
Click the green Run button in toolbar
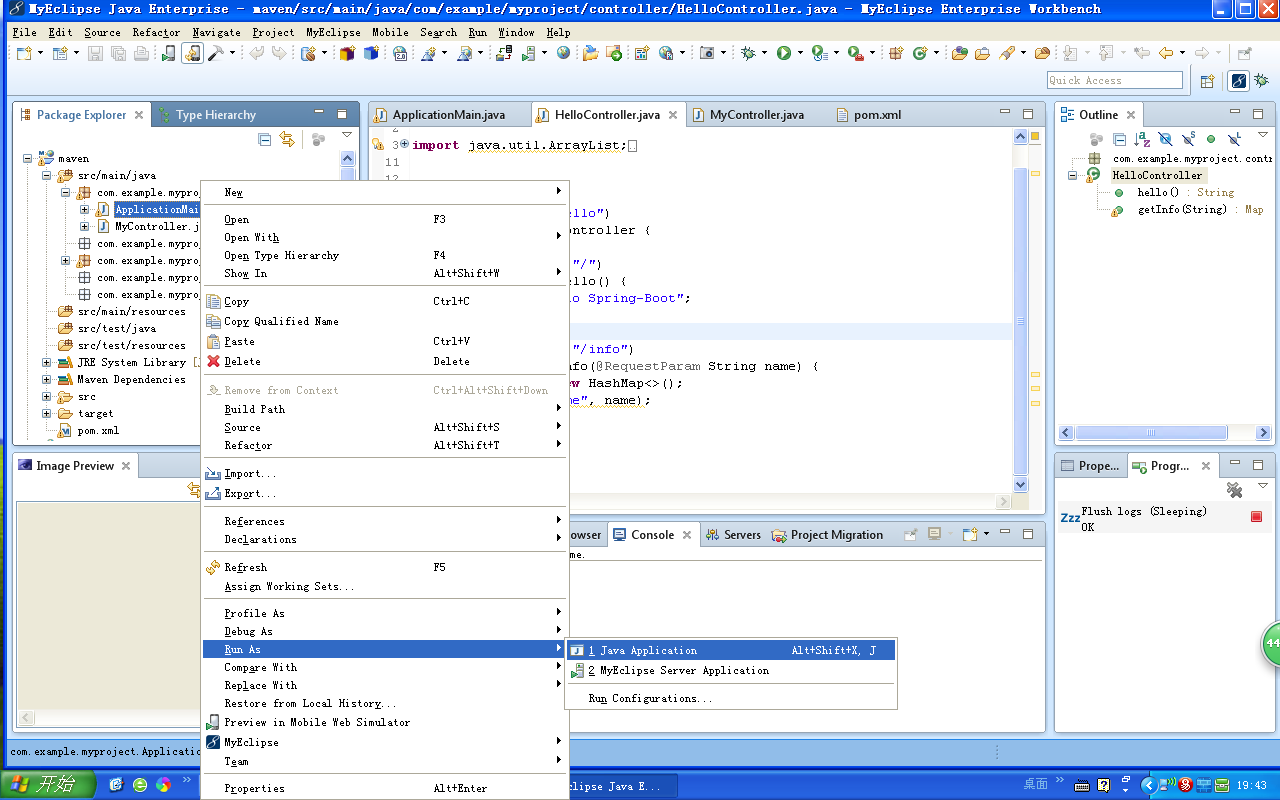pos(784,53)
